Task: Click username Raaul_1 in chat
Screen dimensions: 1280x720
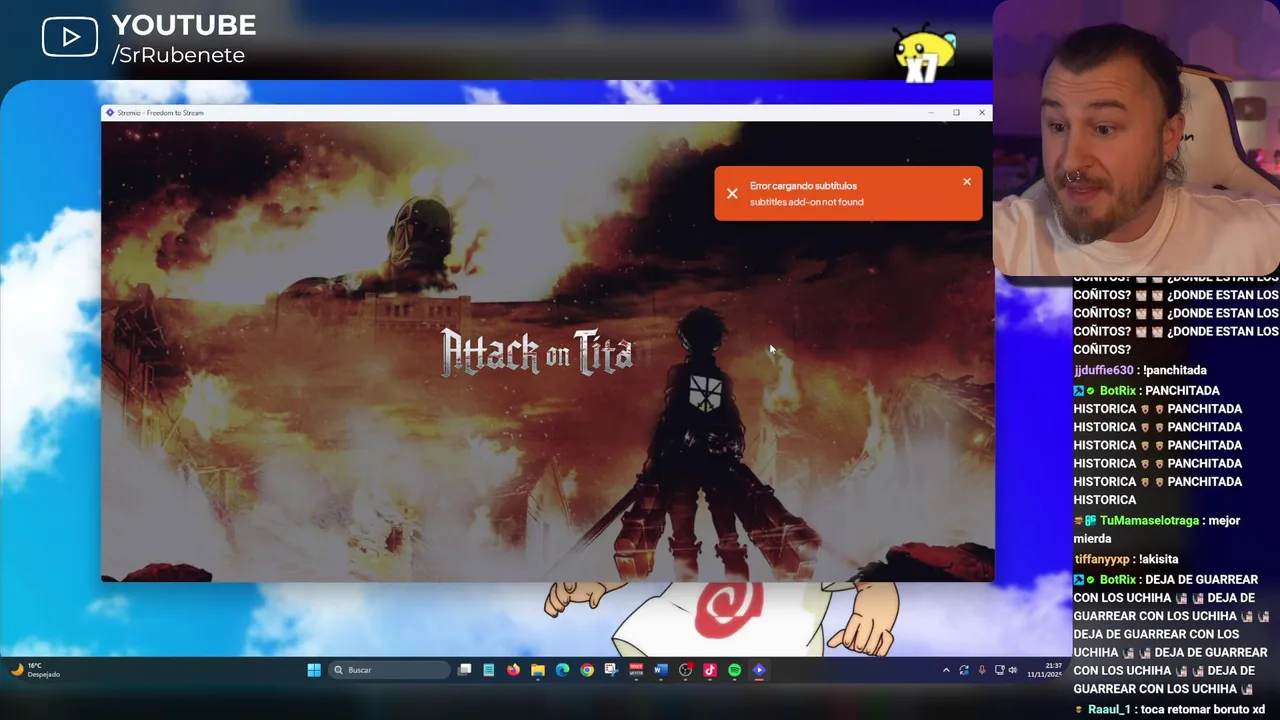Action: point(1109,710)
